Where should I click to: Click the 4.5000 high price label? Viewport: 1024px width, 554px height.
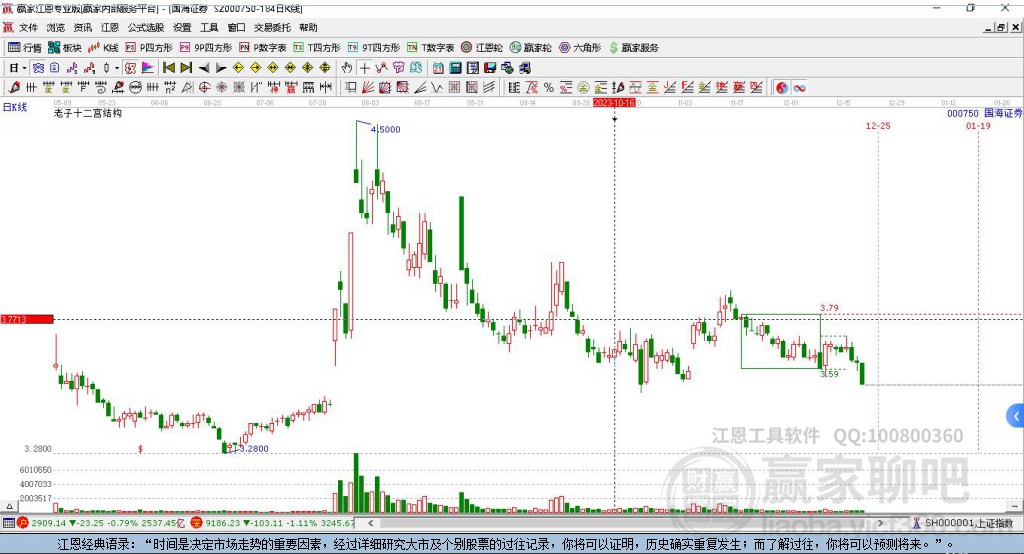tap(385, 129)
